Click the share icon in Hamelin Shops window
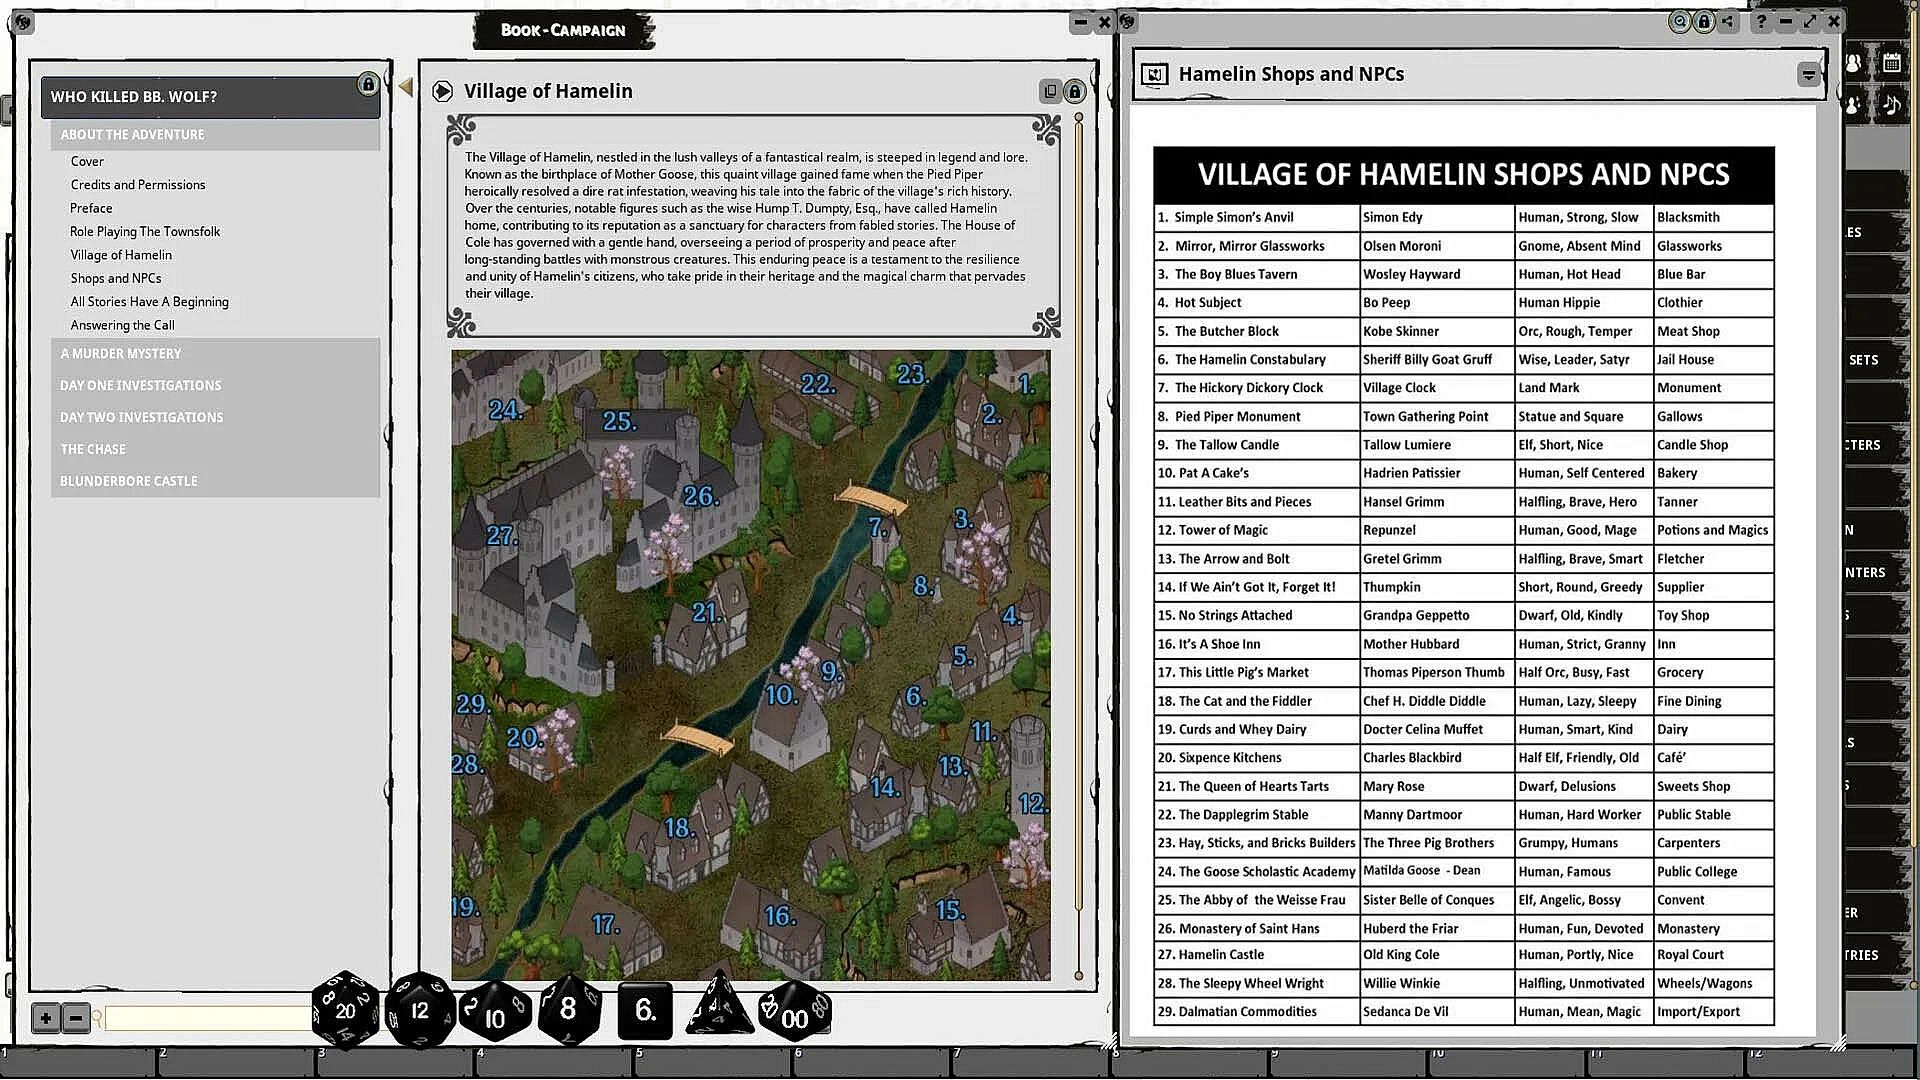Screen dimensions: 1920x1080 (1728, 21)
